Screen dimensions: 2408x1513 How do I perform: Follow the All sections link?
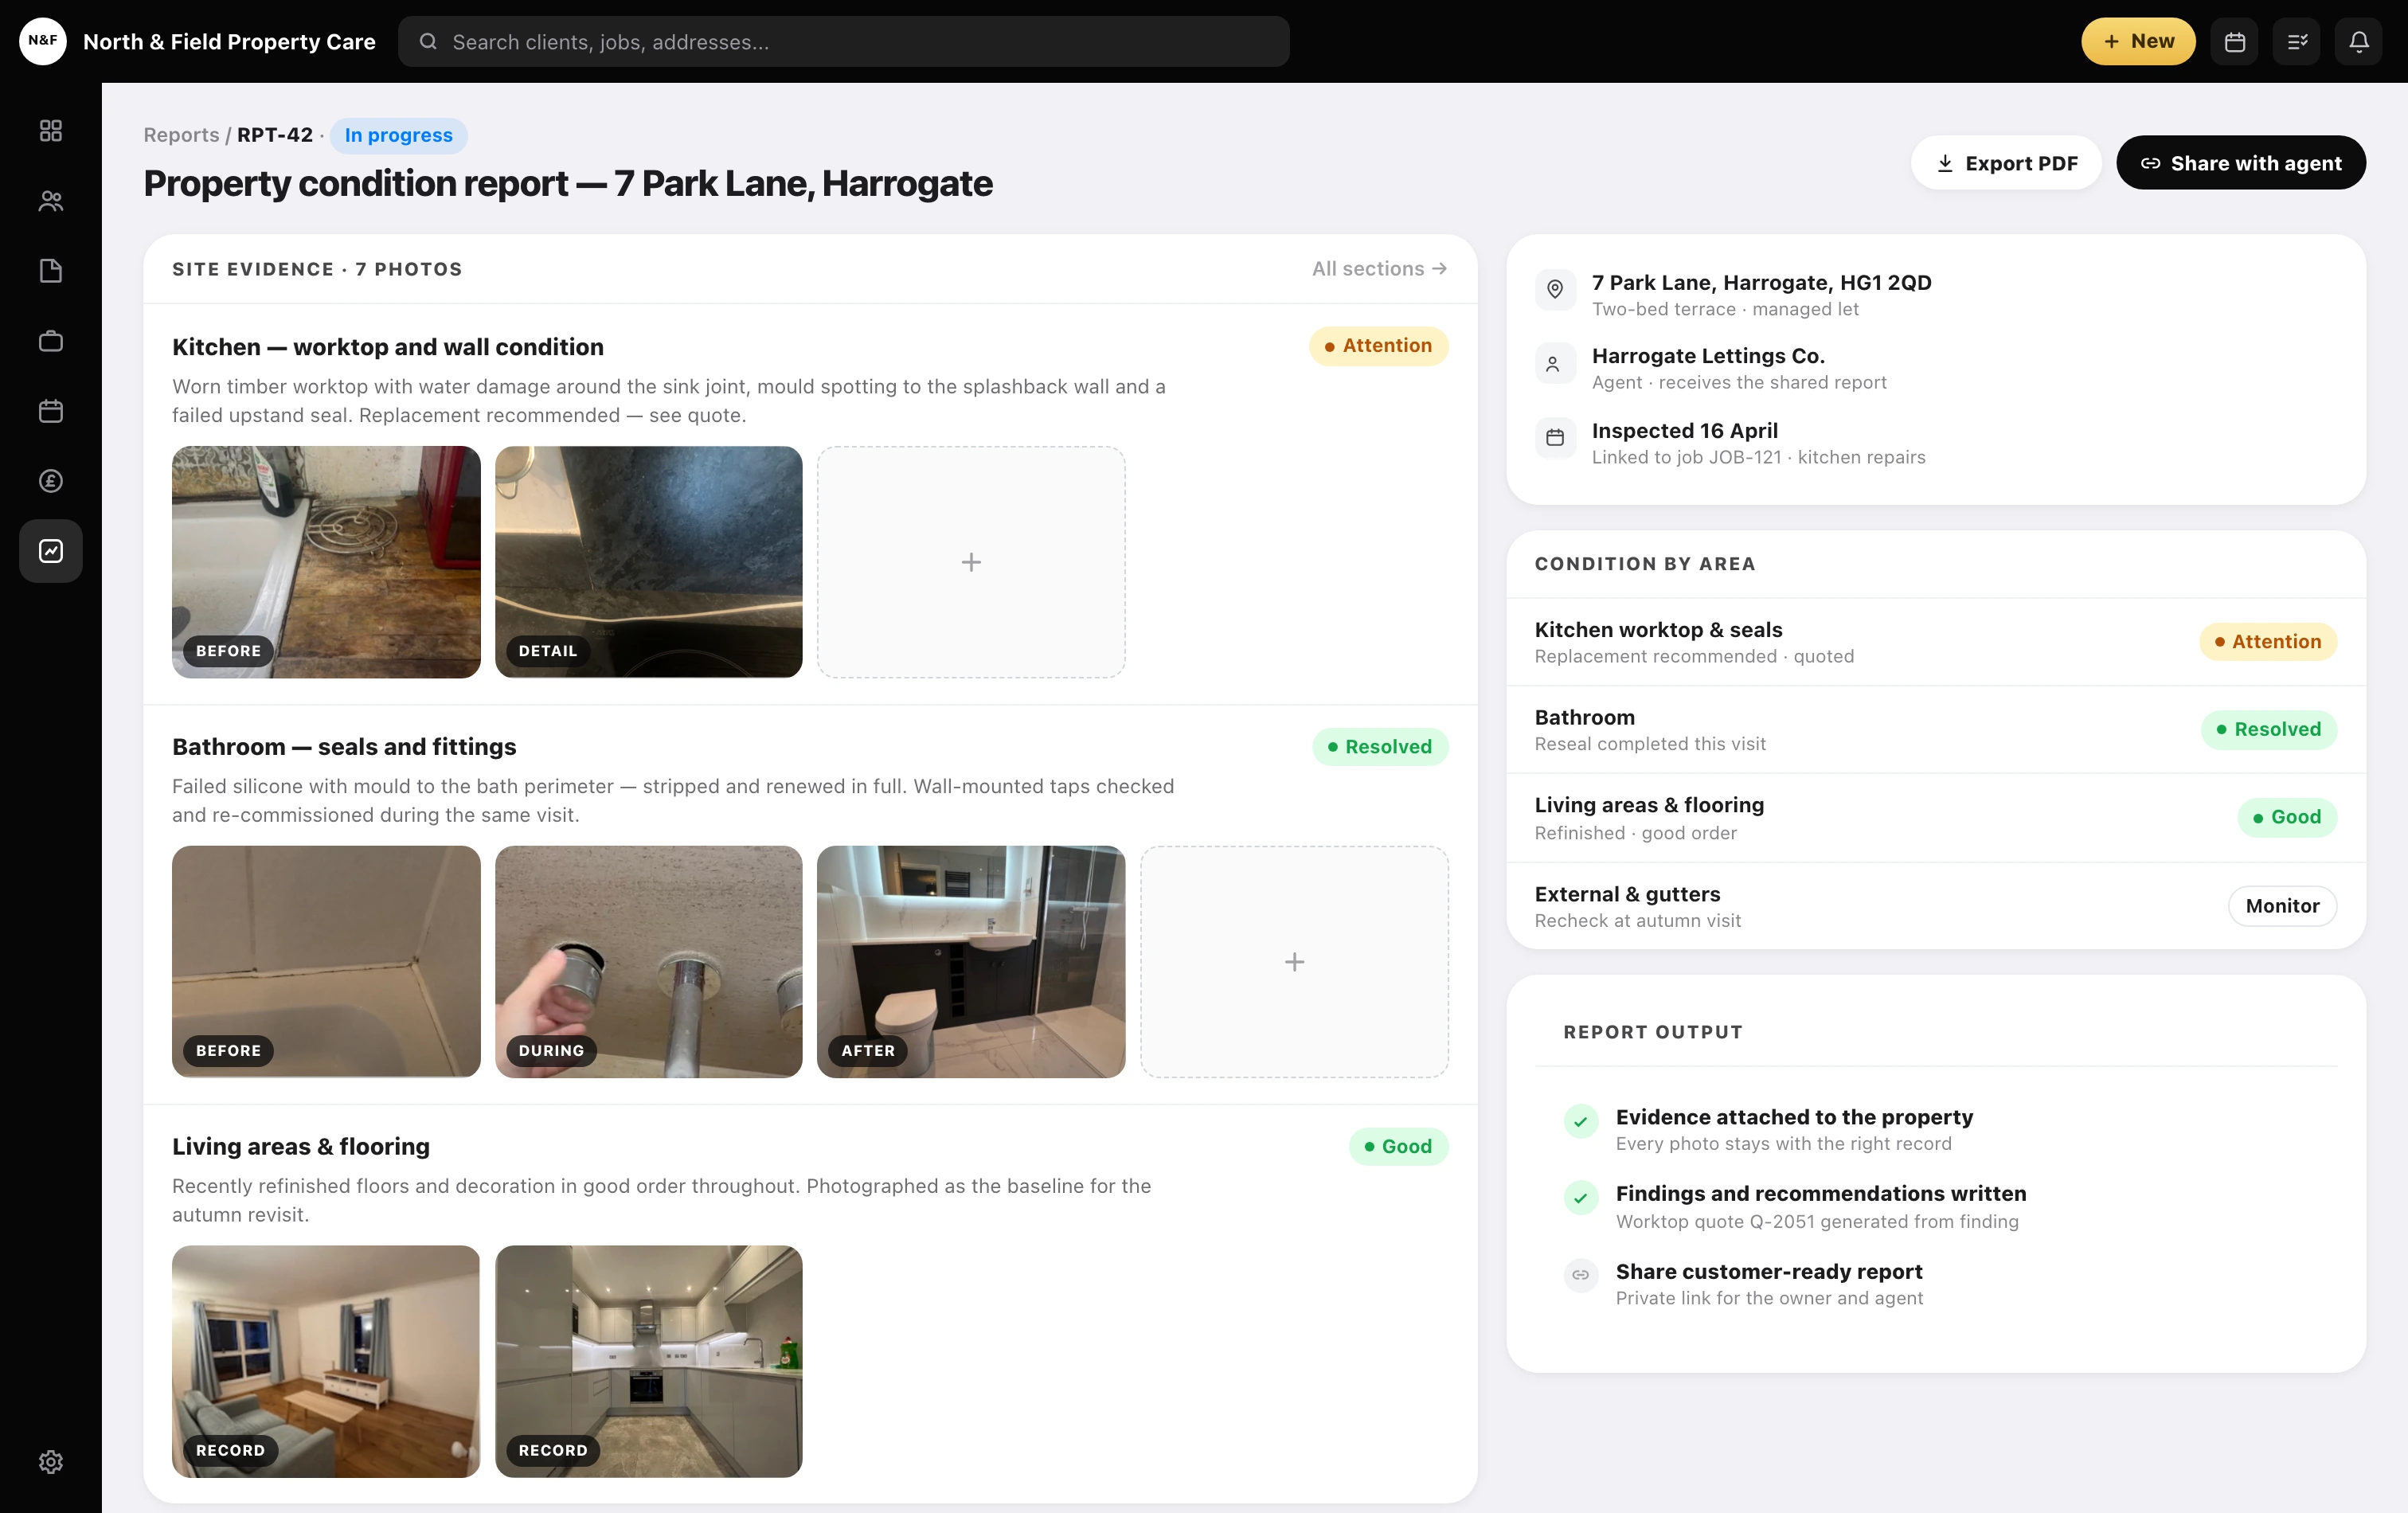point(1379,269)
